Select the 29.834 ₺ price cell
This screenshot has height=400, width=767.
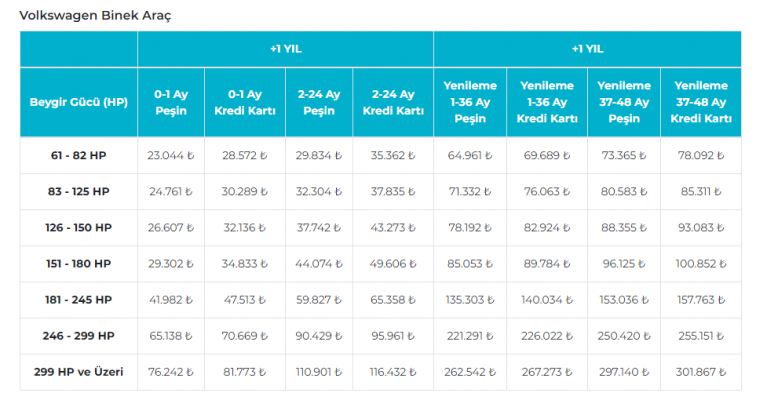[x=319, y=156]
